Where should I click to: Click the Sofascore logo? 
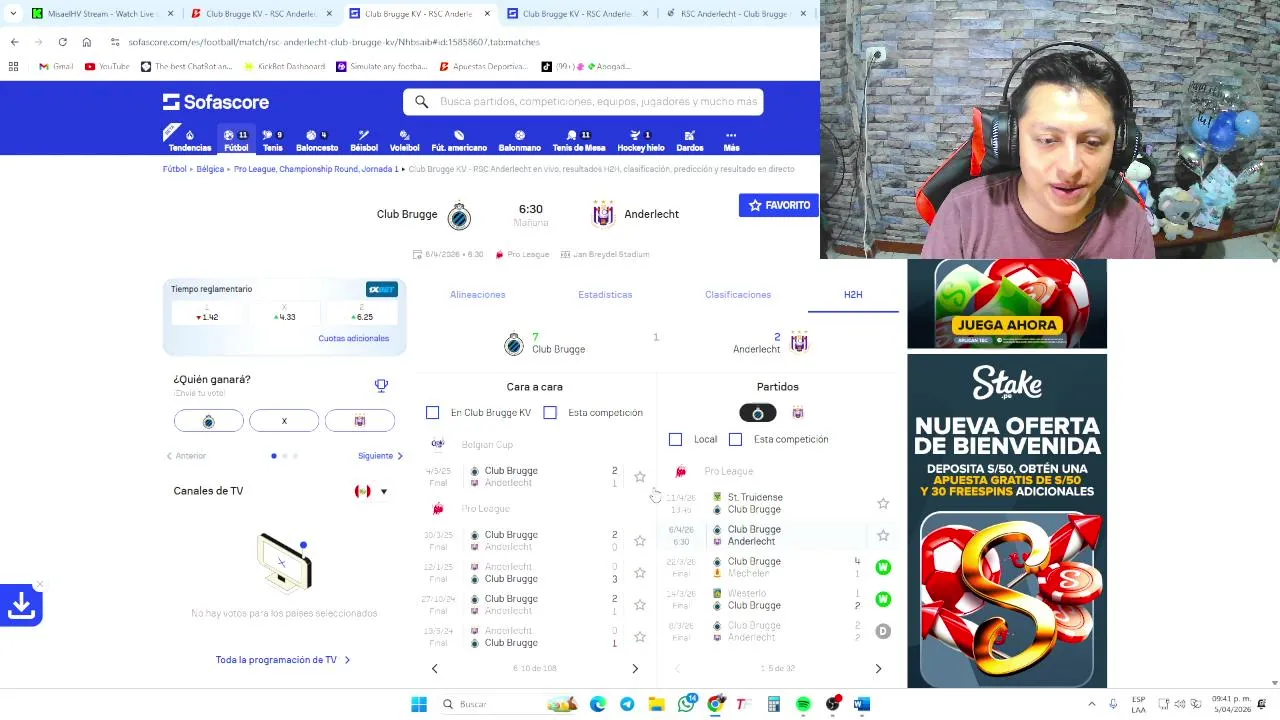click(x=216, y=102)
